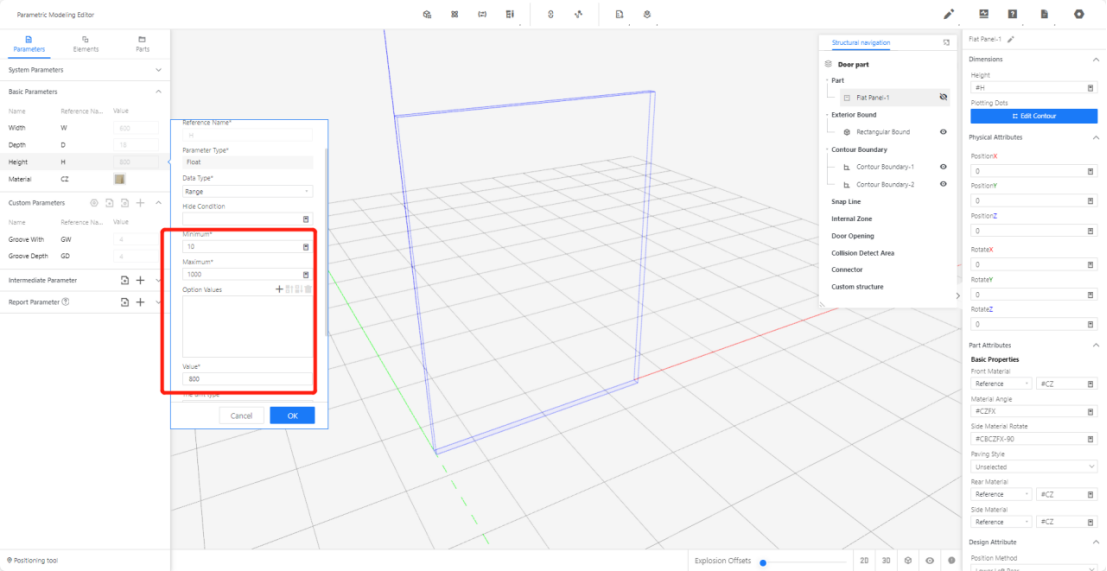The image size is (1107, 571).
Task: Open the Paving Style dropdown
Action: coord(1033,466)
